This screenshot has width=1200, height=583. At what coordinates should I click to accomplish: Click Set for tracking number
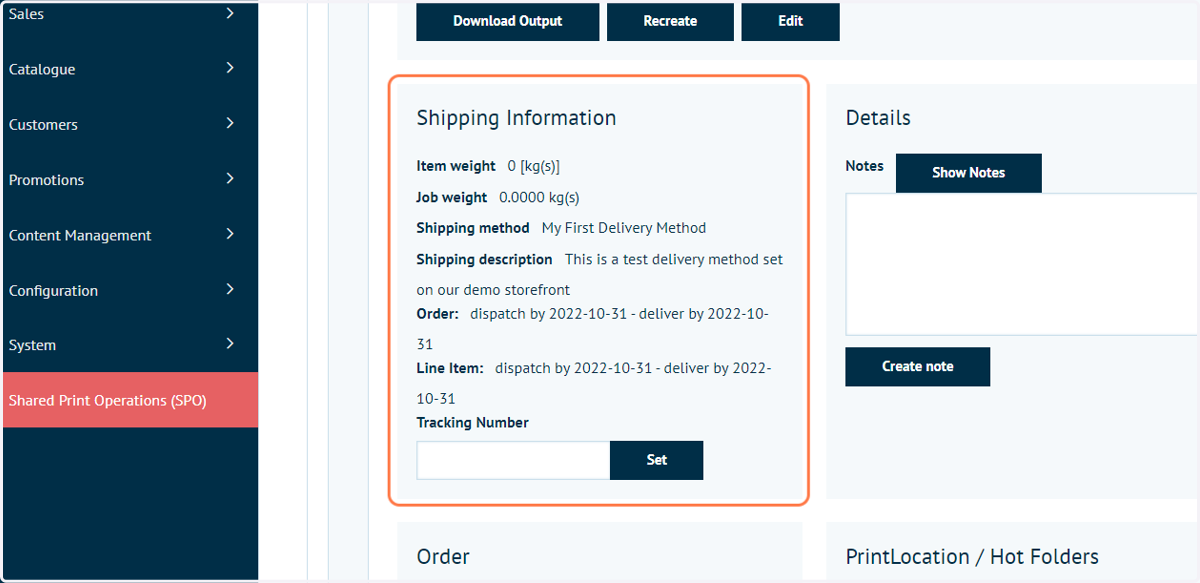[x=656, y=460]
